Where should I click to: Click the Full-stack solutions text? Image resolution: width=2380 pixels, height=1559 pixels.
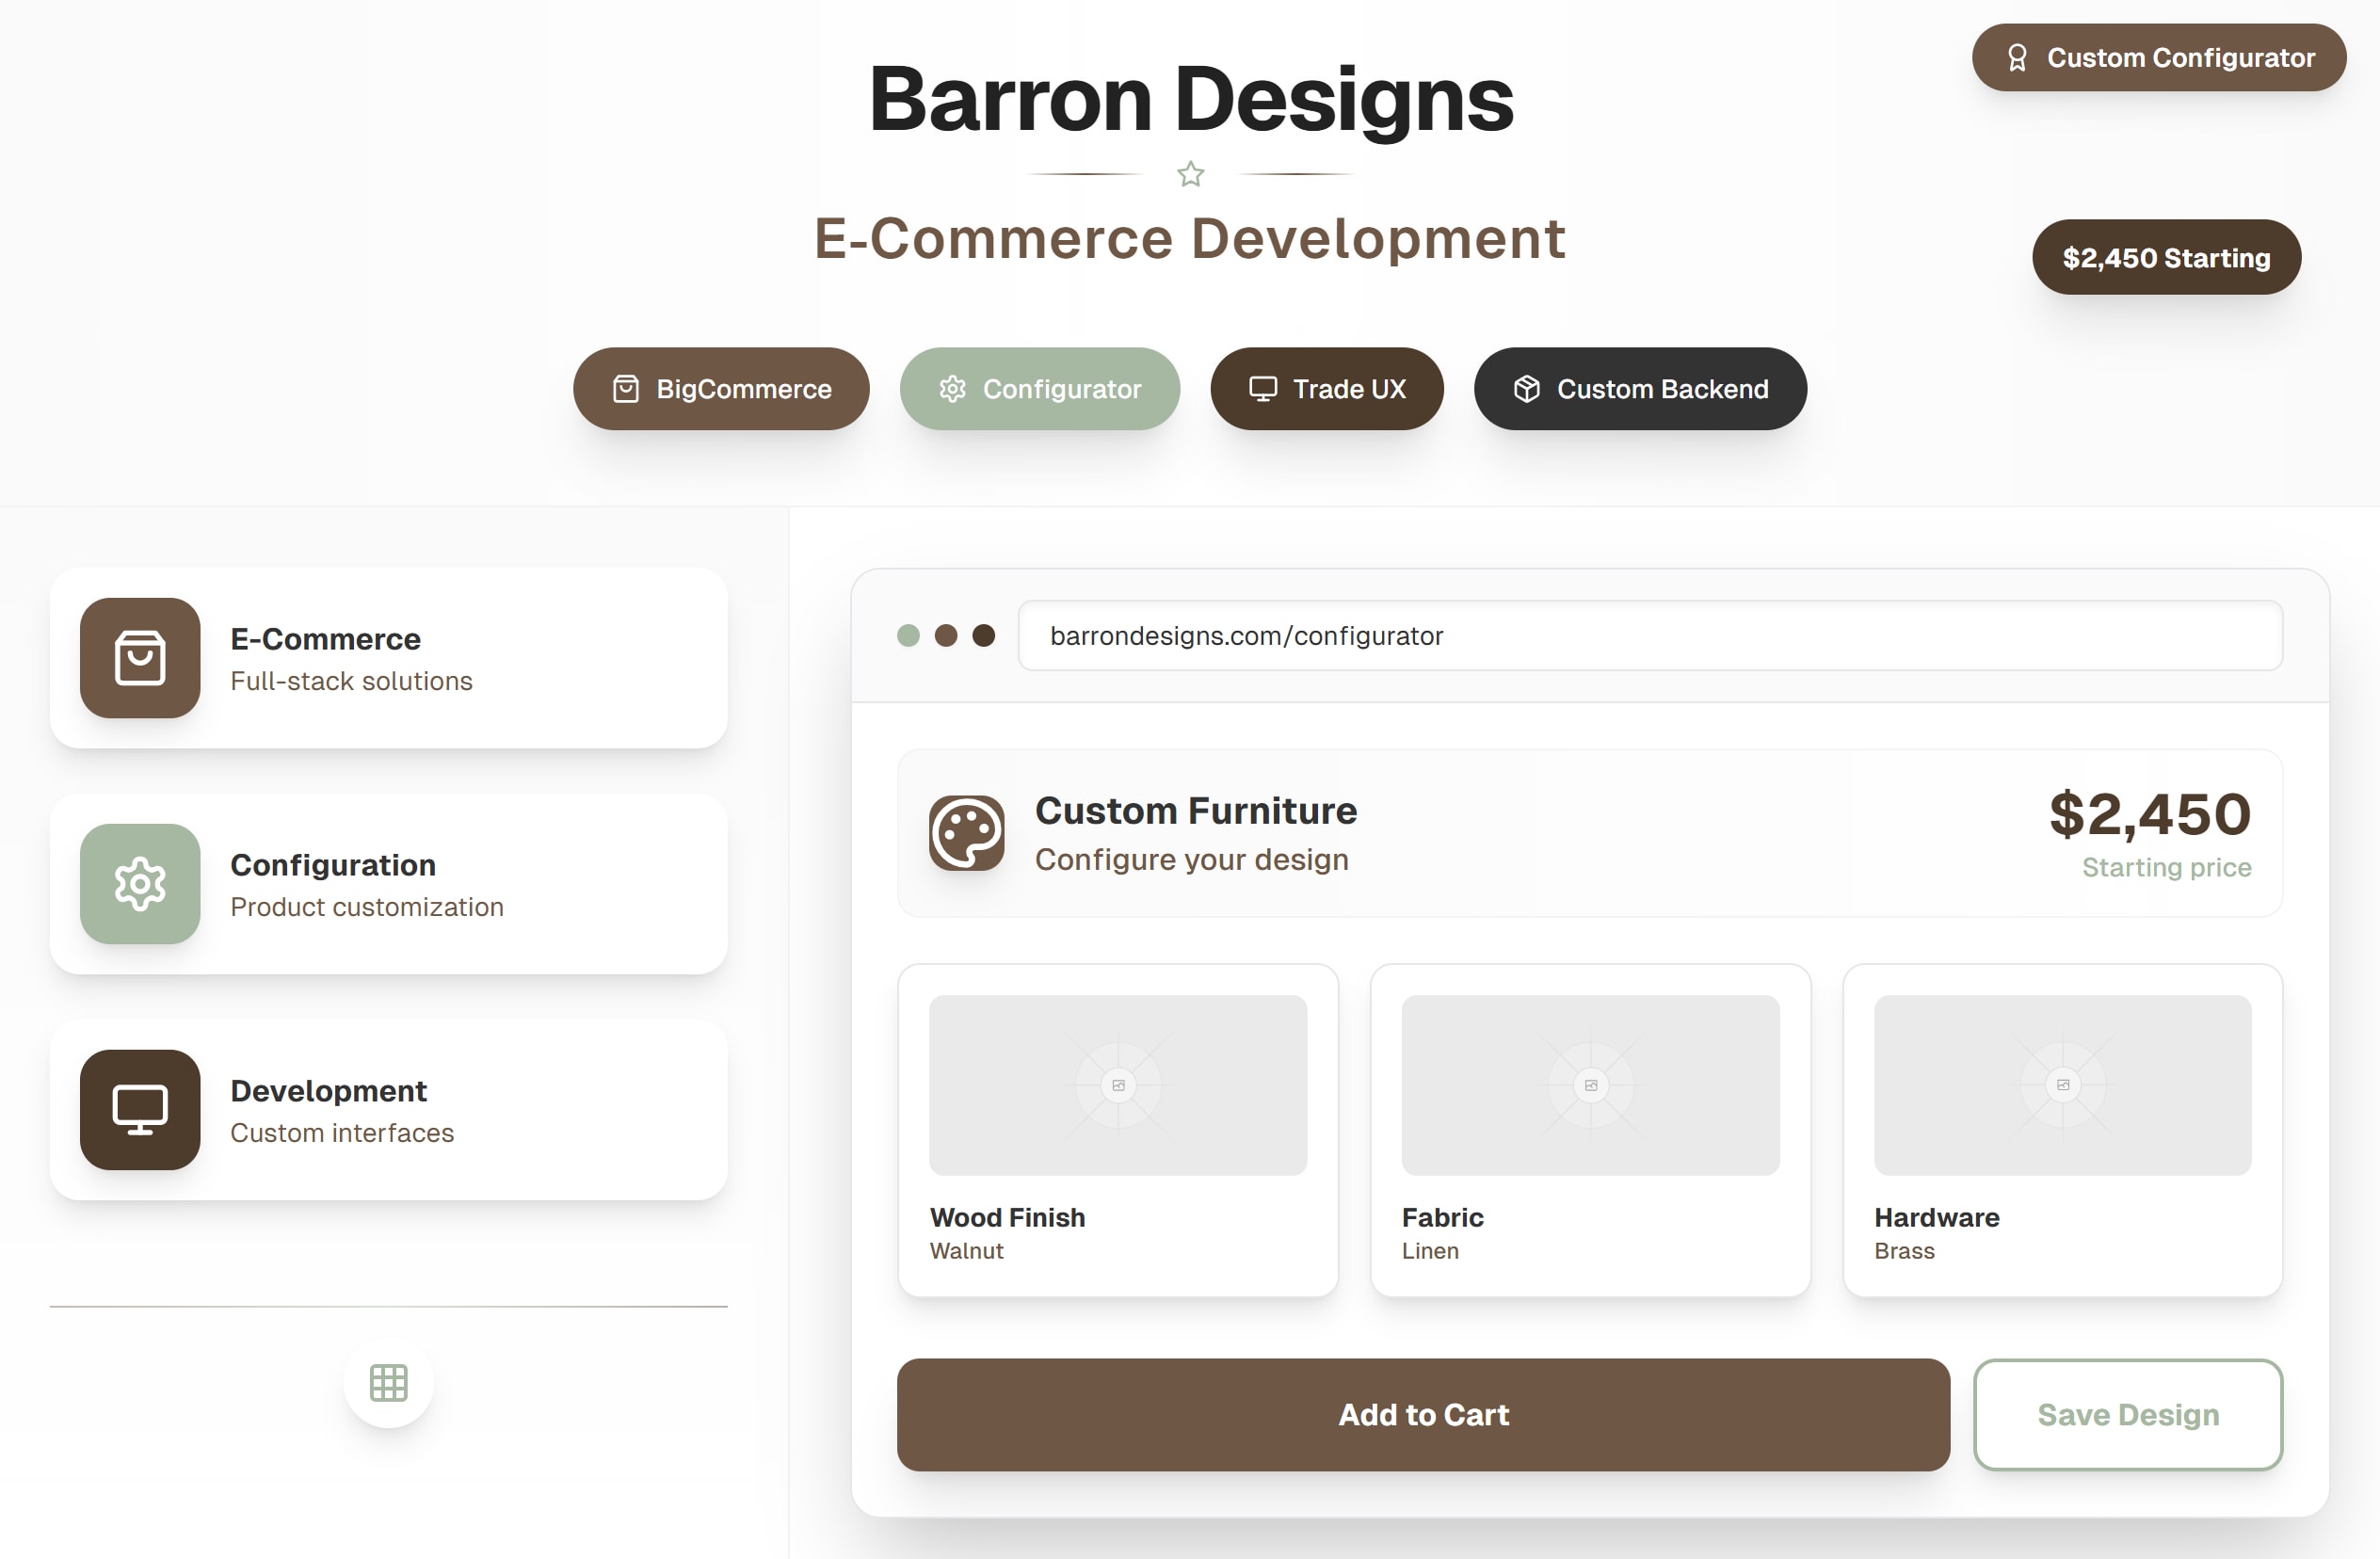pos(351,681)
